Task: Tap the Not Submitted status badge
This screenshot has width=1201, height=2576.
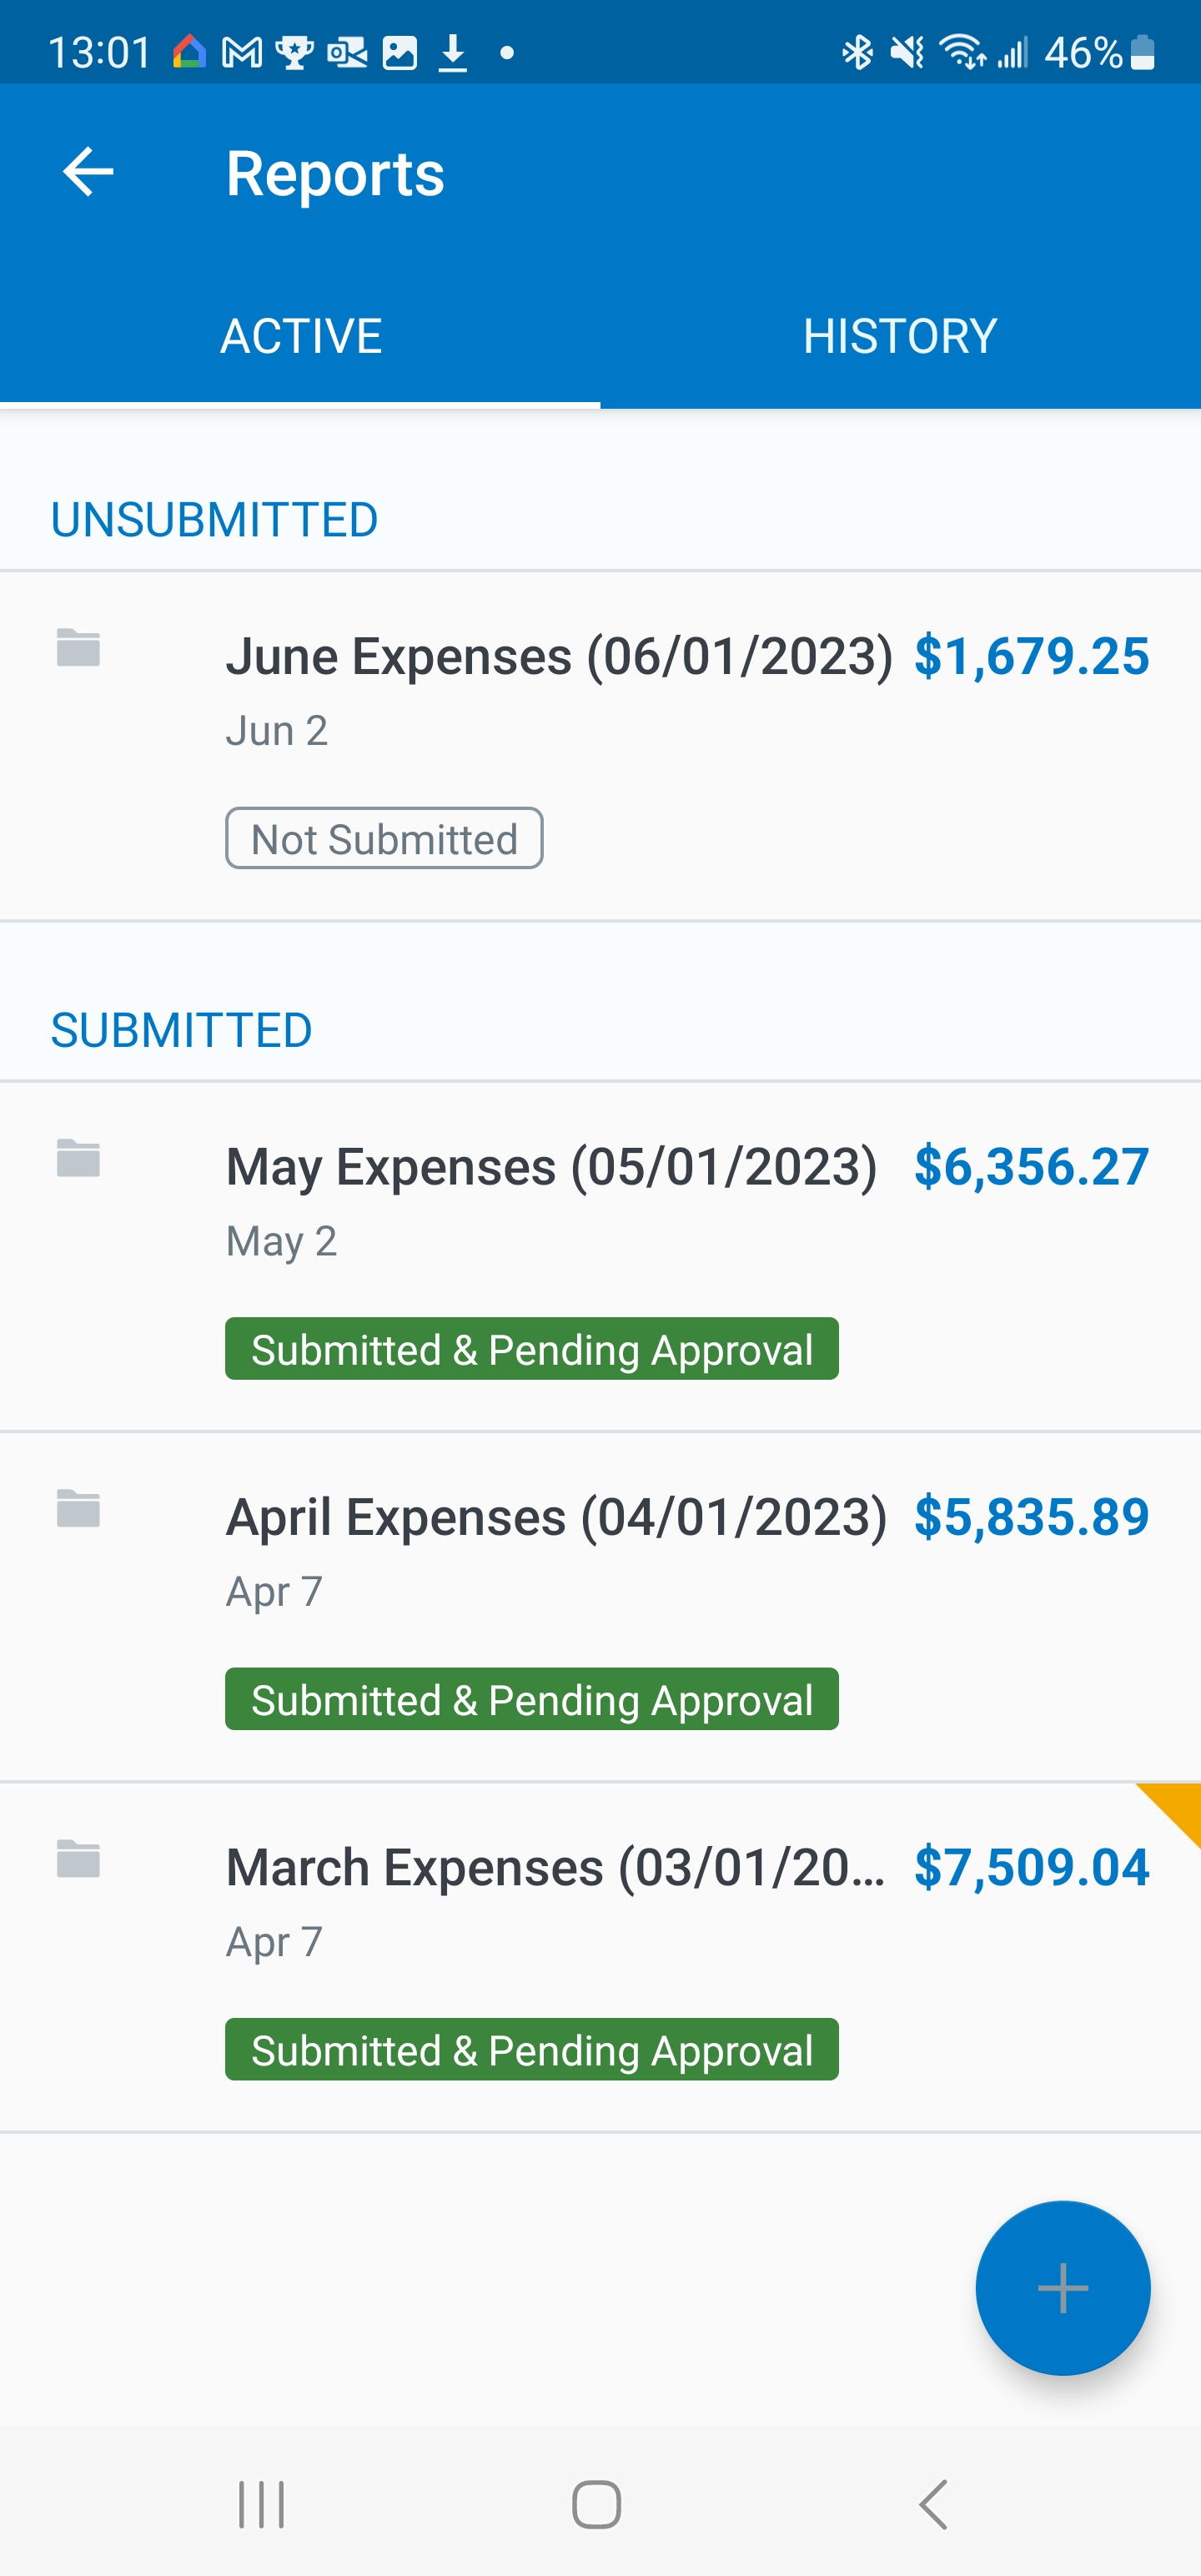Action: point(384,839)
